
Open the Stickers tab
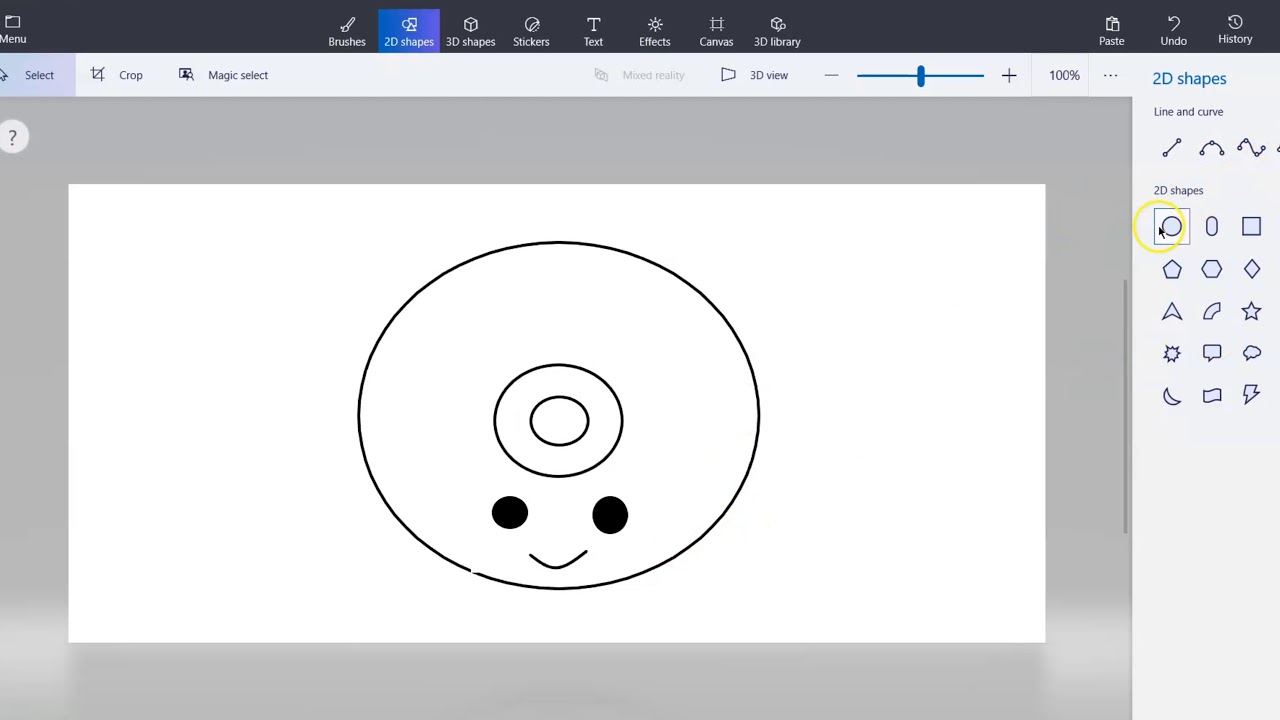(531, 31)
